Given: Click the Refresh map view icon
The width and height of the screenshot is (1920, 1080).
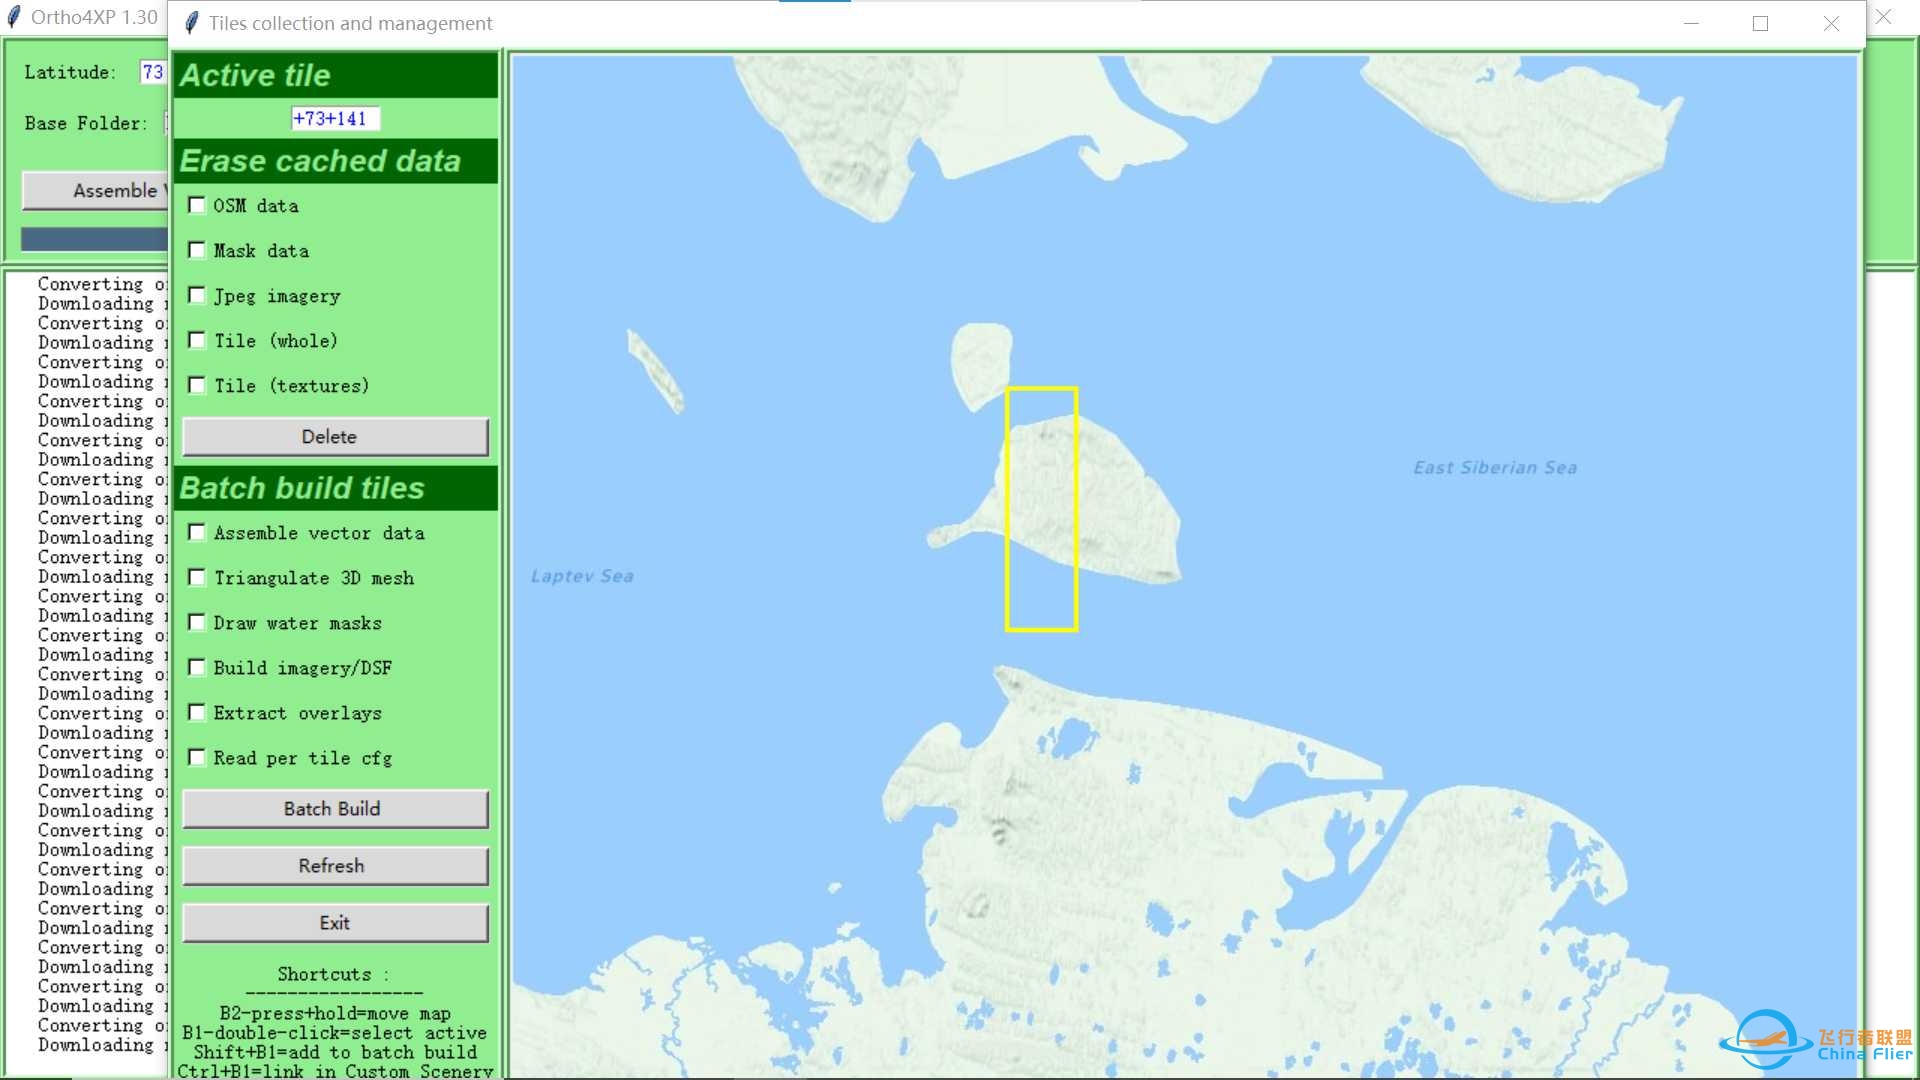Looking at the screenshot, I should pyautogui.click(x=331, y=865).
